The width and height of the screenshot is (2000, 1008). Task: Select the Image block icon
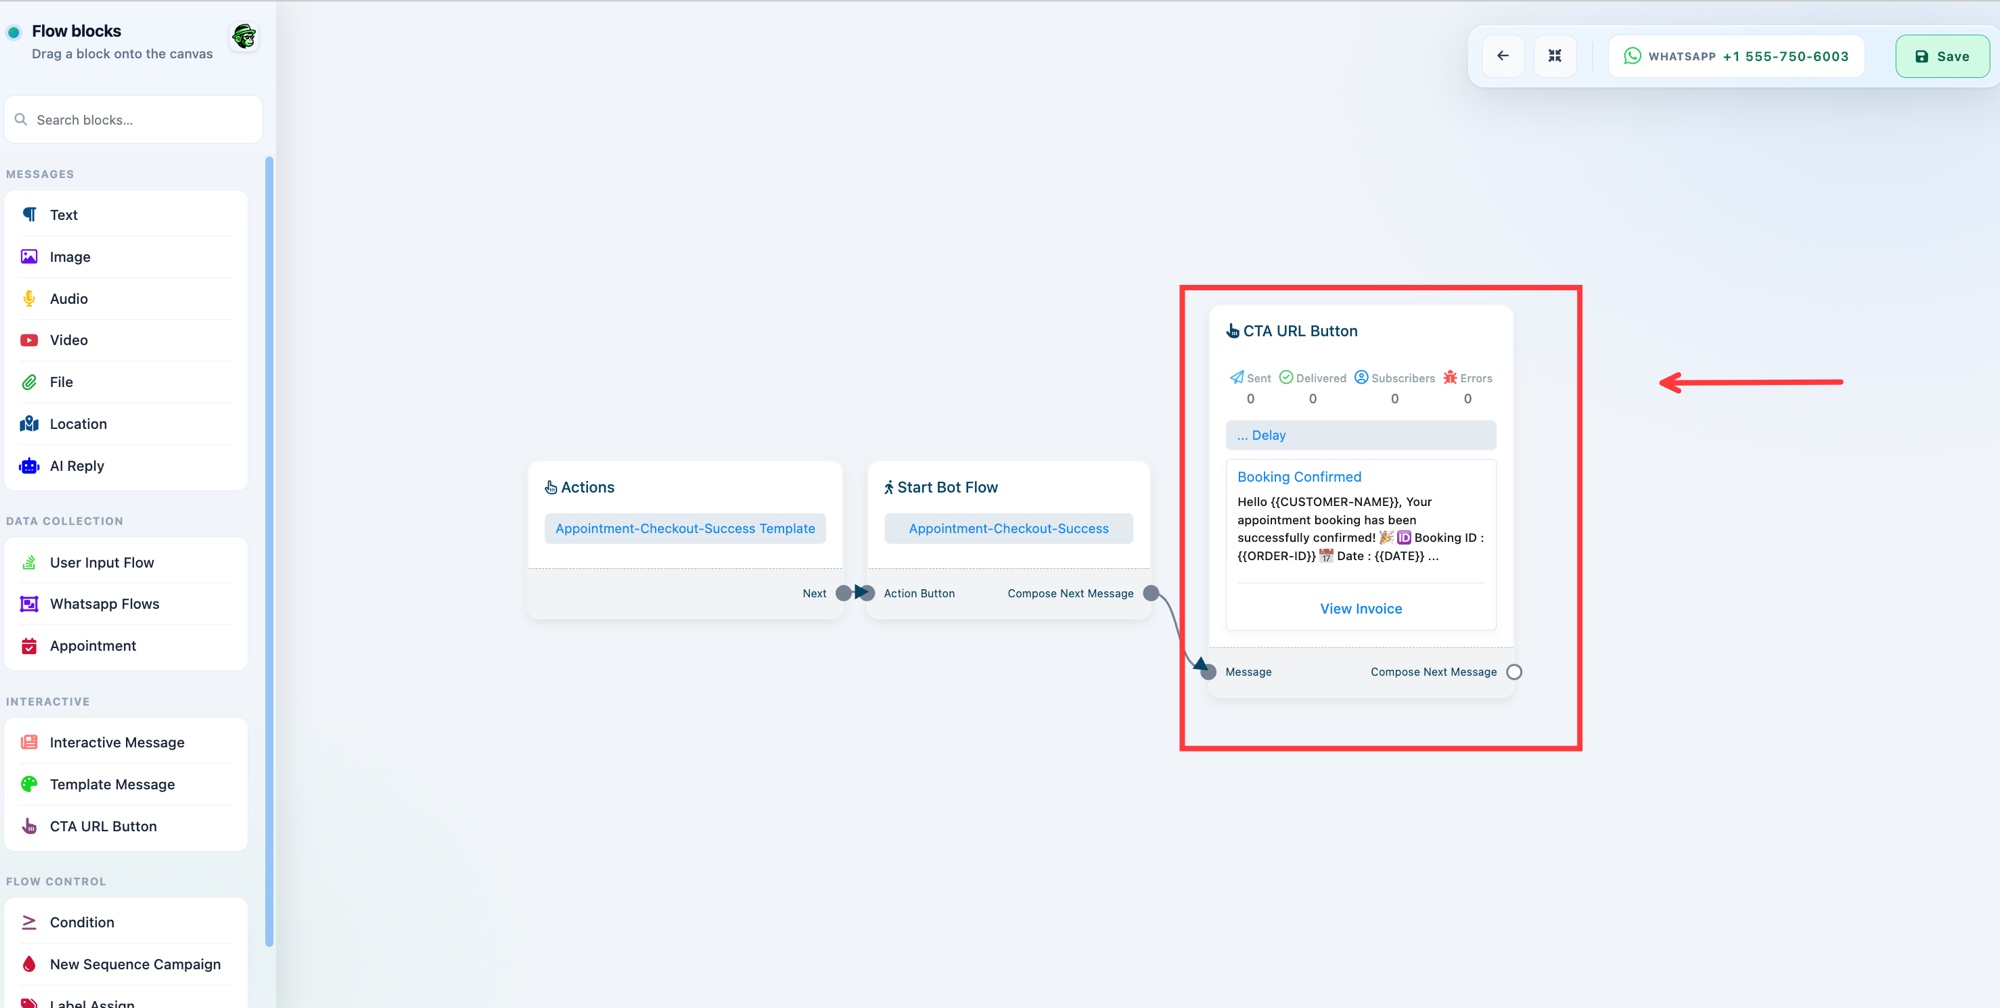[29, 257]
